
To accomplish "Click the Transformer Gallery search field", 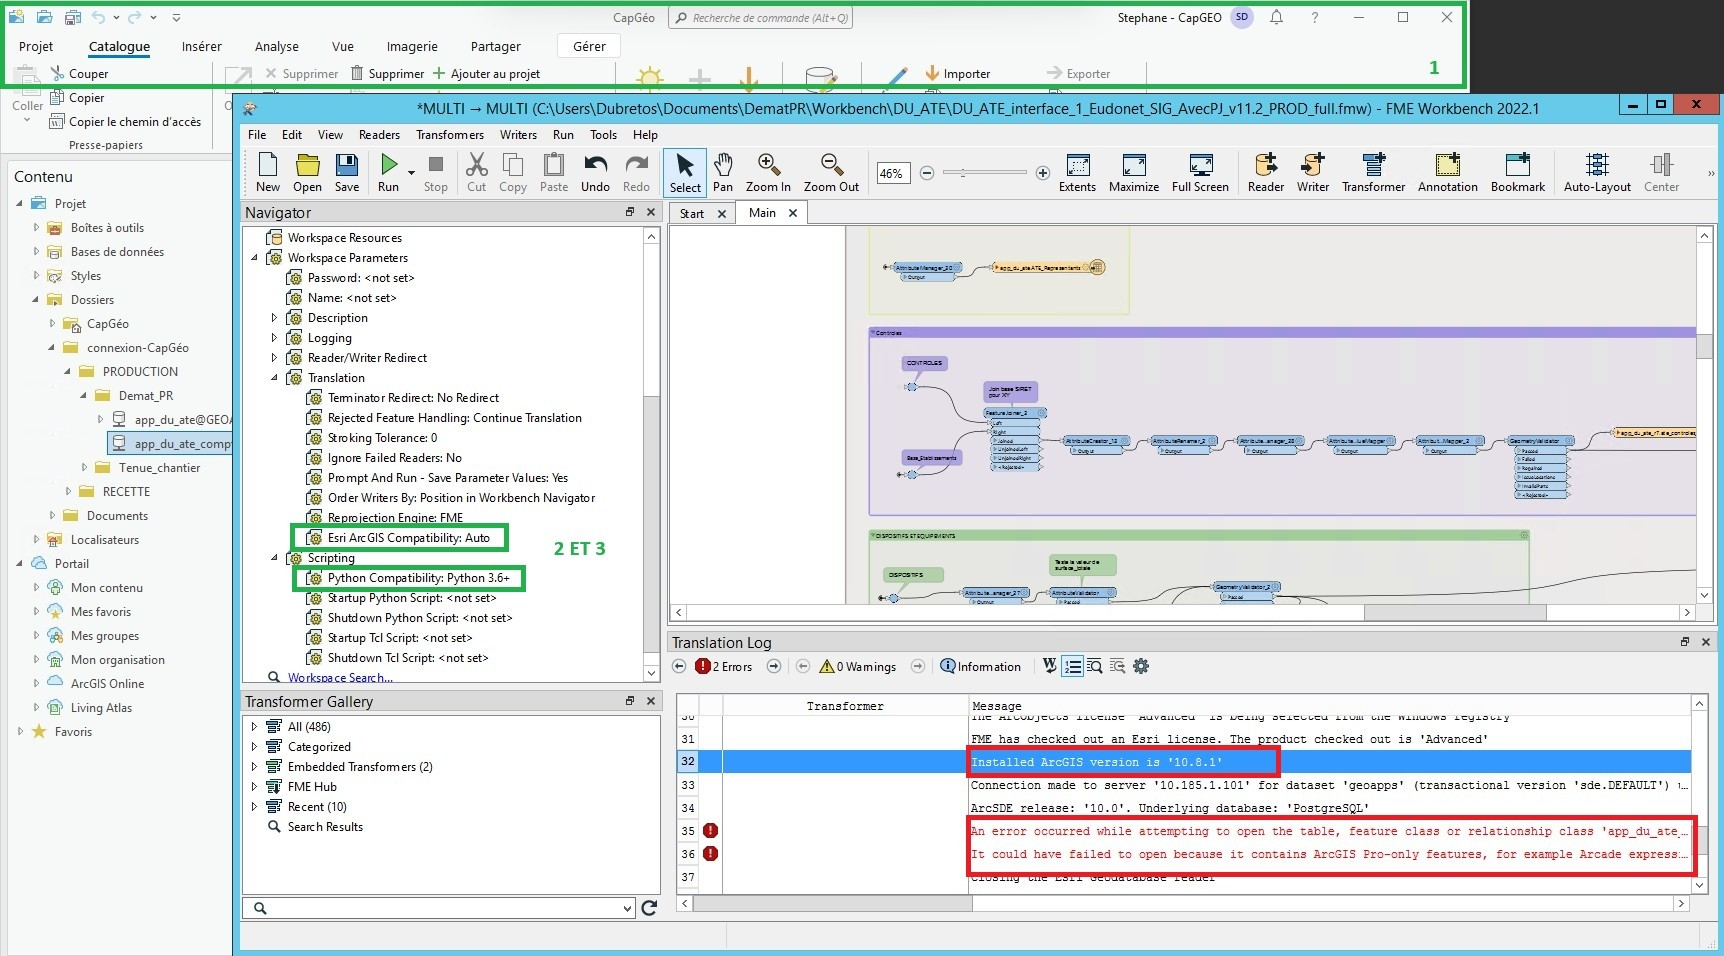I will click(x=439, y=908).
